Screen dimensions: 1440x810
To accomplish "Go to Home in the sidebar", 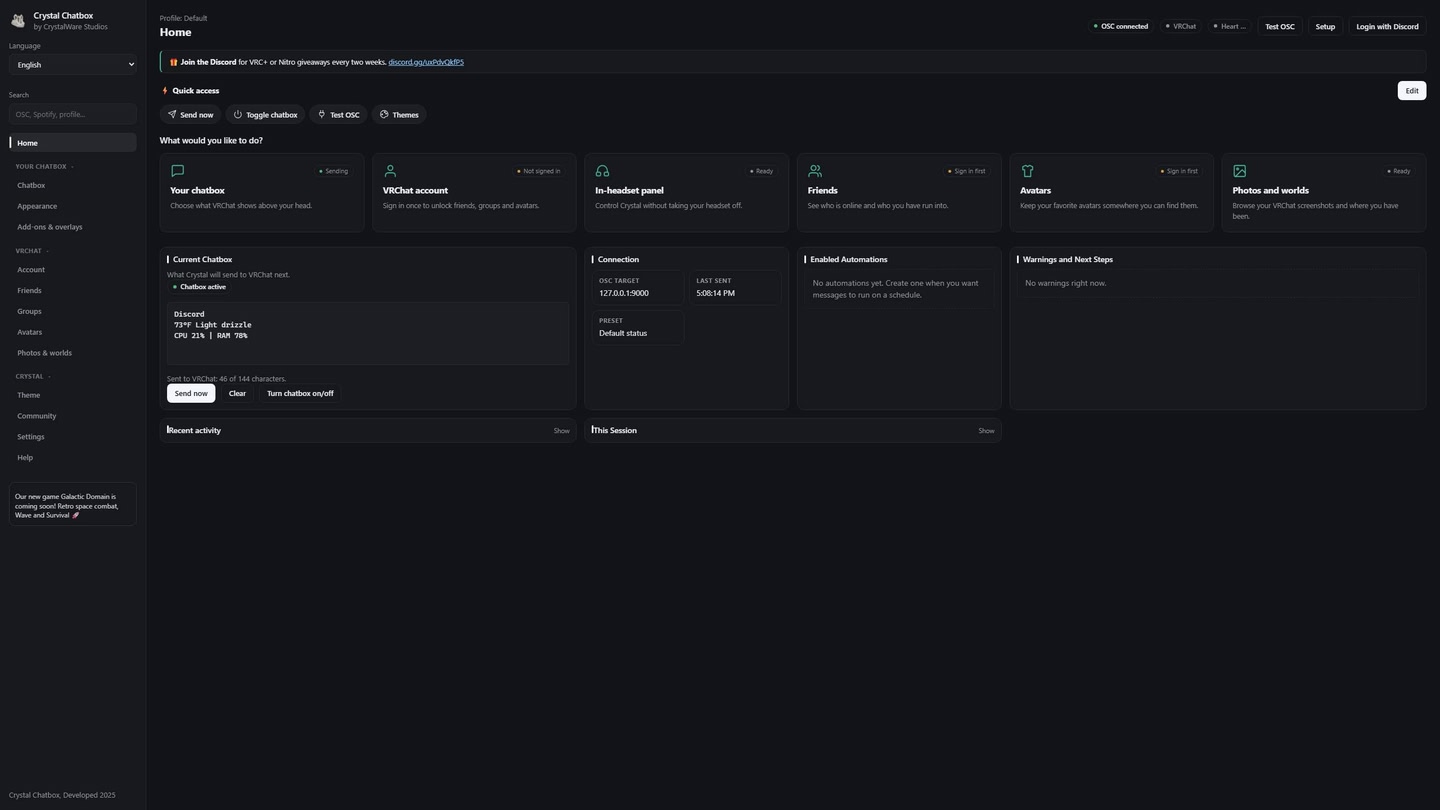I will [73, 143].
